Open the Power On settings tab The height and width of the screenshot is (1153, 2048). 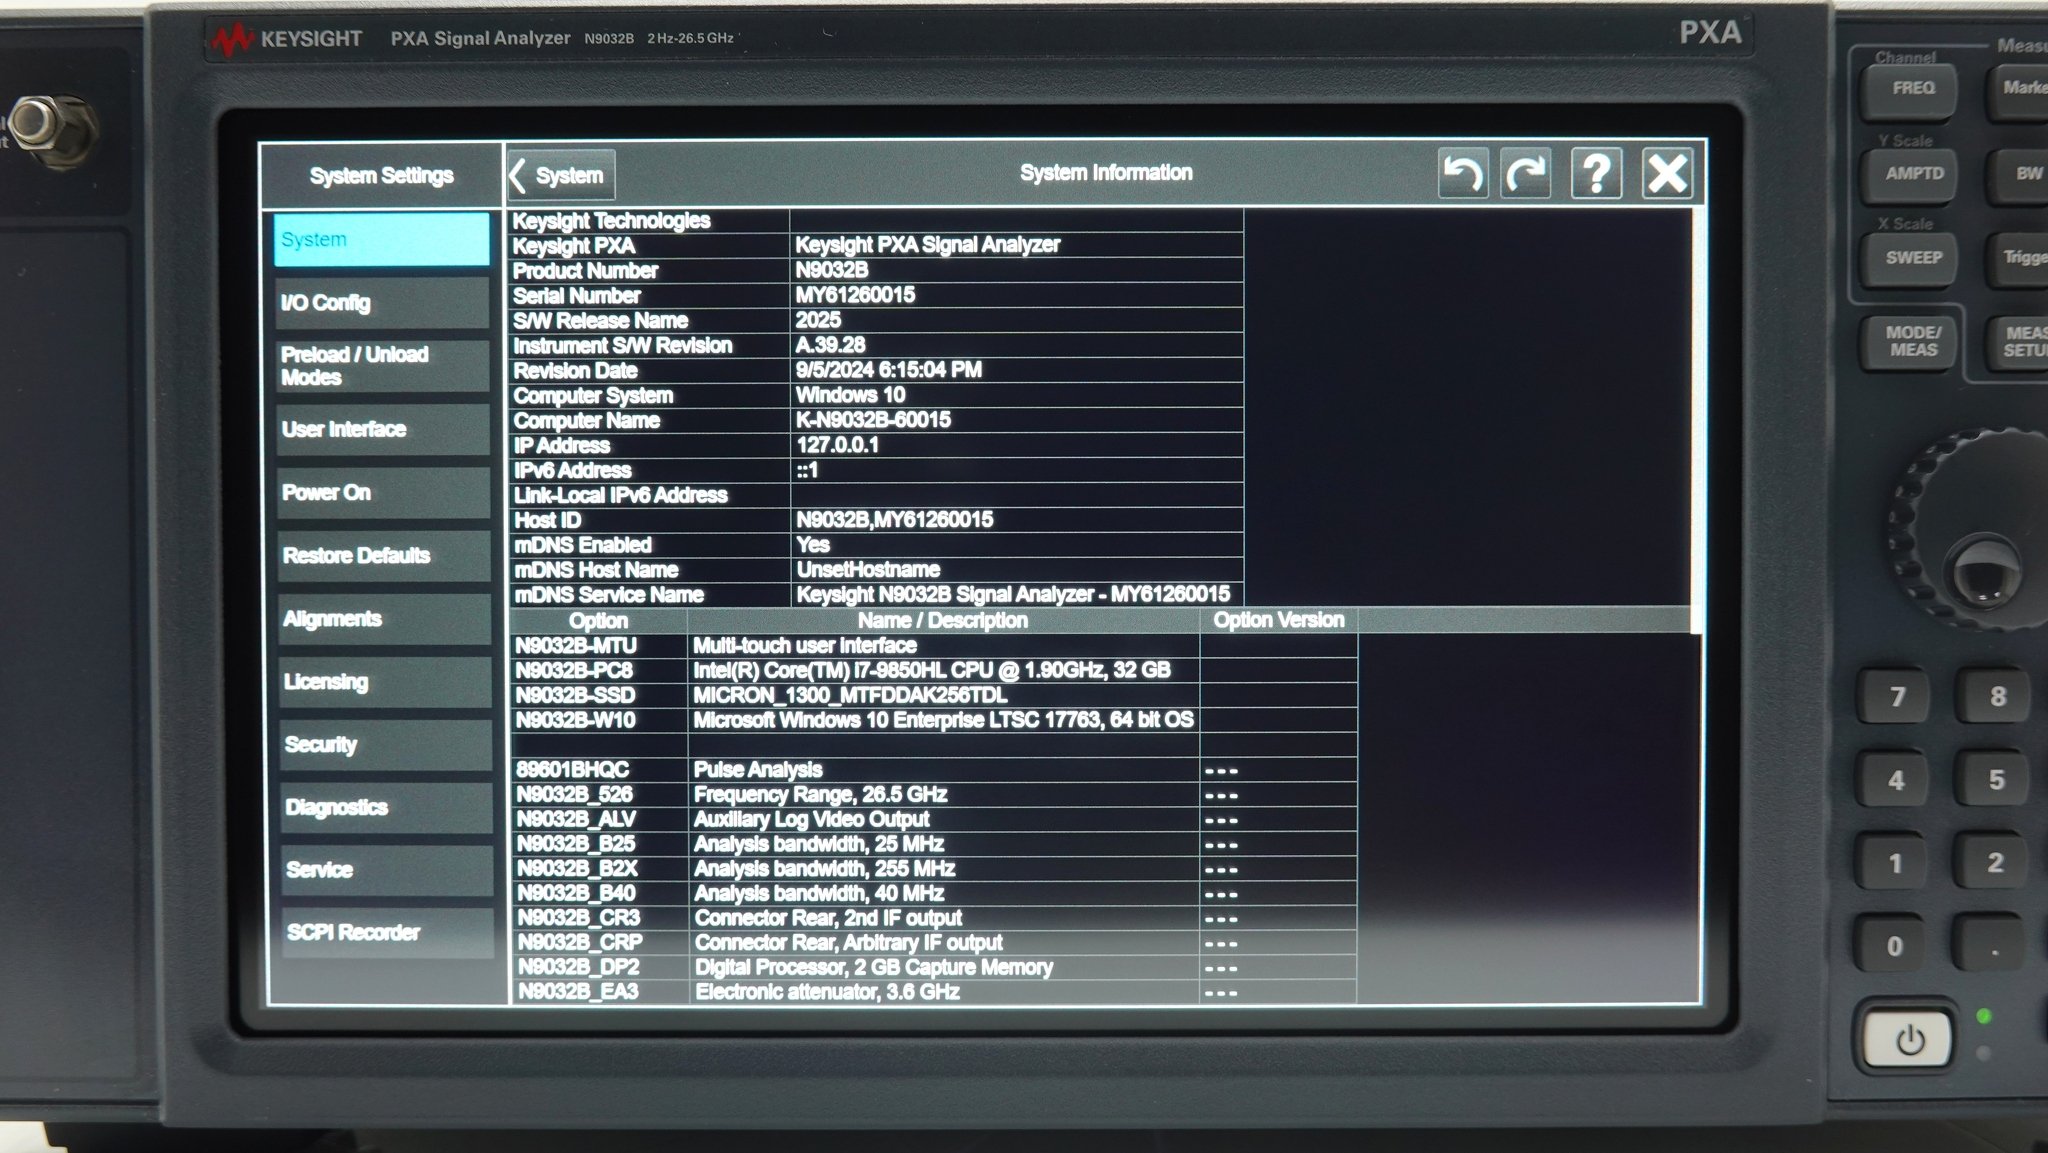pos(383,492)
